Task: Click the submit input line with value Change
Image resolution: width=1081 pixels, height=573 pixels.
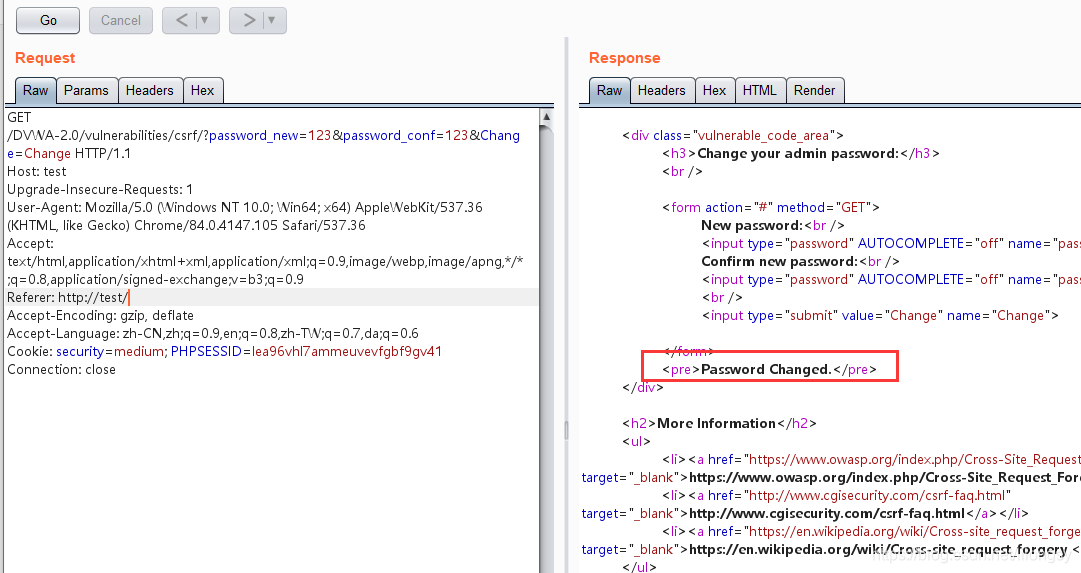Action: tap(880, 316)
